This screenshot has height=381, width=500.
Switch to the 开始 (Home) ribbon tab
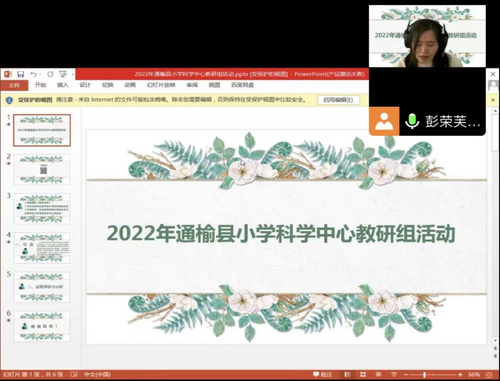pos(40,85)
